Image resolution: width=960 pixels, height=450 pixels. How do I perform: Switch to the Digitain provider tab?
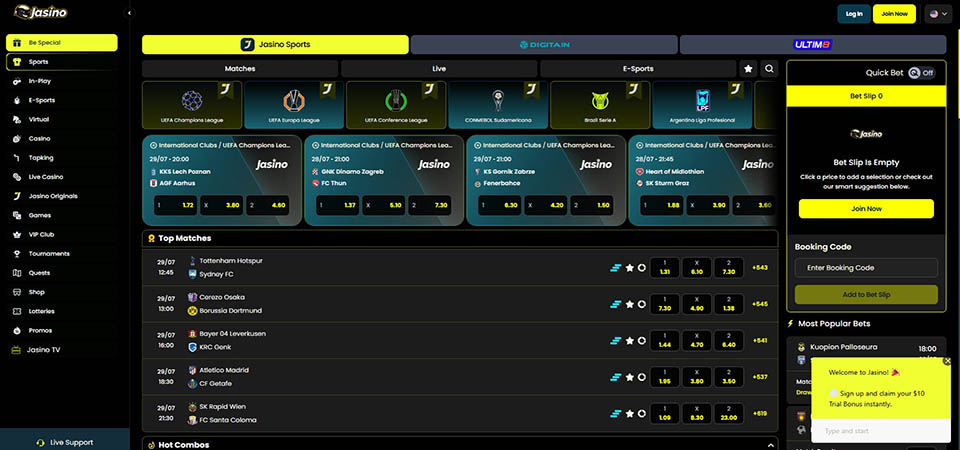tap(544, 45)
